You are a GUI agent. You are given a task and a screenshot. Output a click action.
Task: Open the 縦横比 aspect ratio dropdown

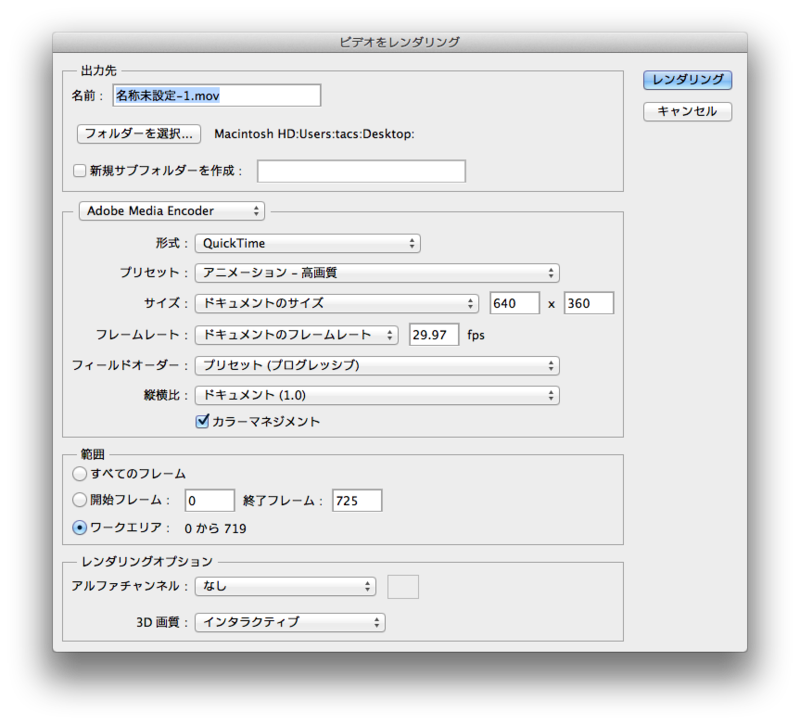pyautogui.click(x=377, y=395)
